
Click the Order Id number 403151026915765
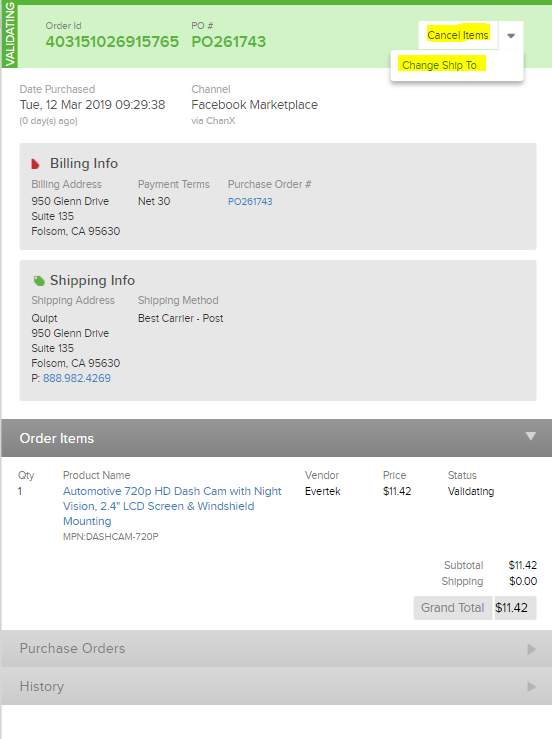pyautogui.click(x=112, y=42)
